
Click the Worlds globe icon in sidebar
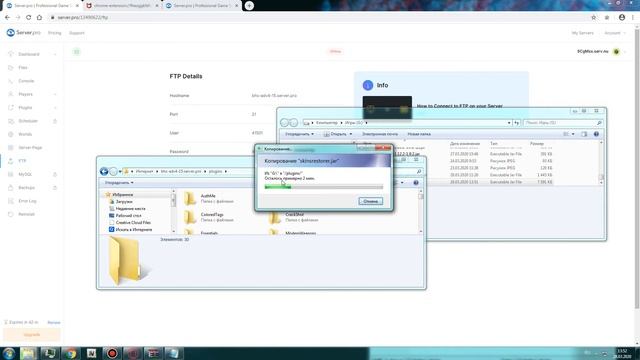pos(11,134)
